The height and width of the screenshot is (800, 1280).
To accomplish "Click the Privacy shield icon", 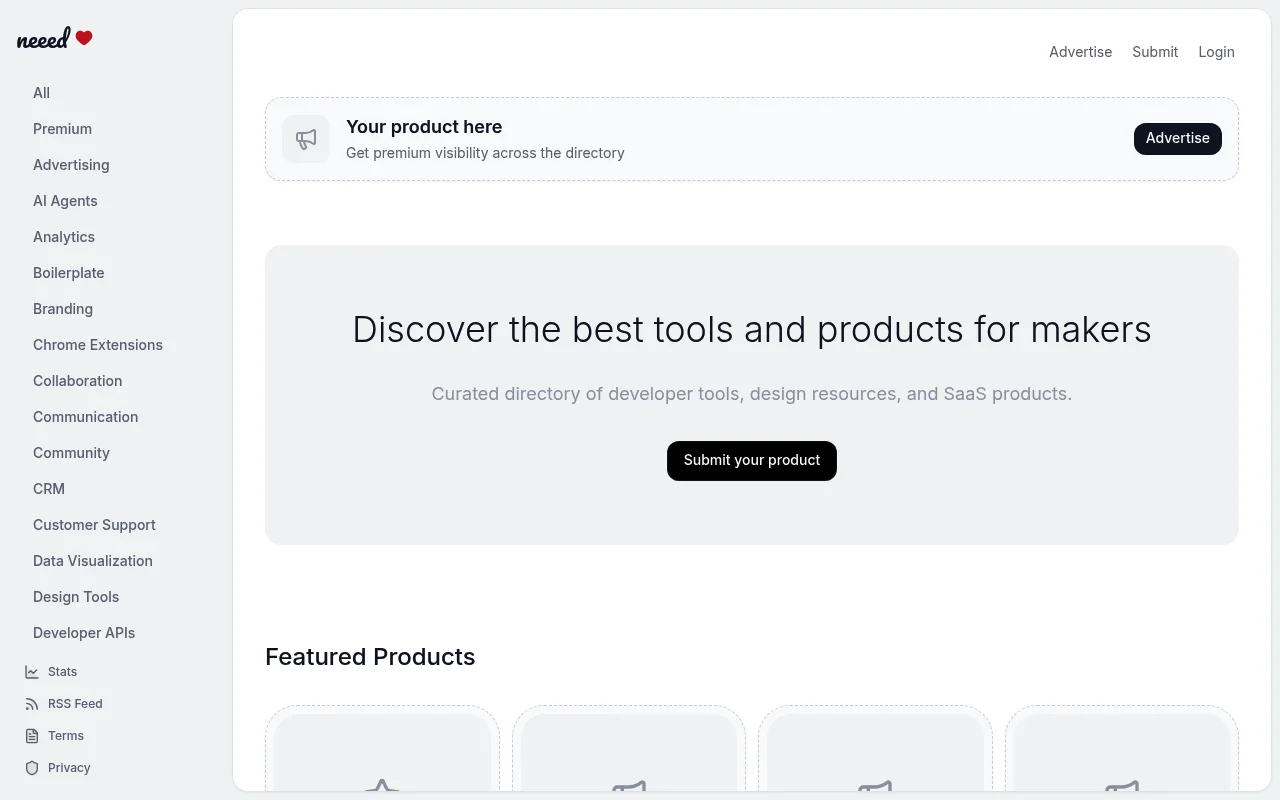I will coord(32,767).
